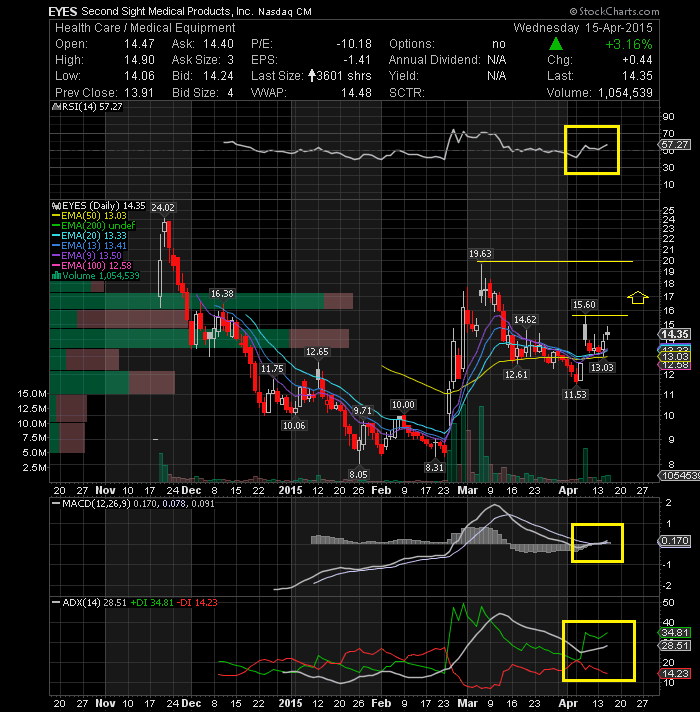Click the -DI 14.23 legend text

coord(197,603)
